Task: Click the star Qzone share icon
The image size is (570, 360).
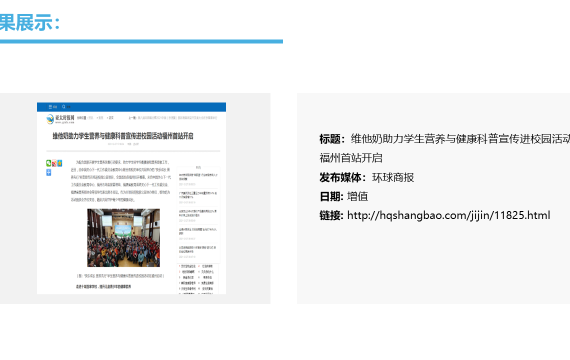Action: pos(59,163)
